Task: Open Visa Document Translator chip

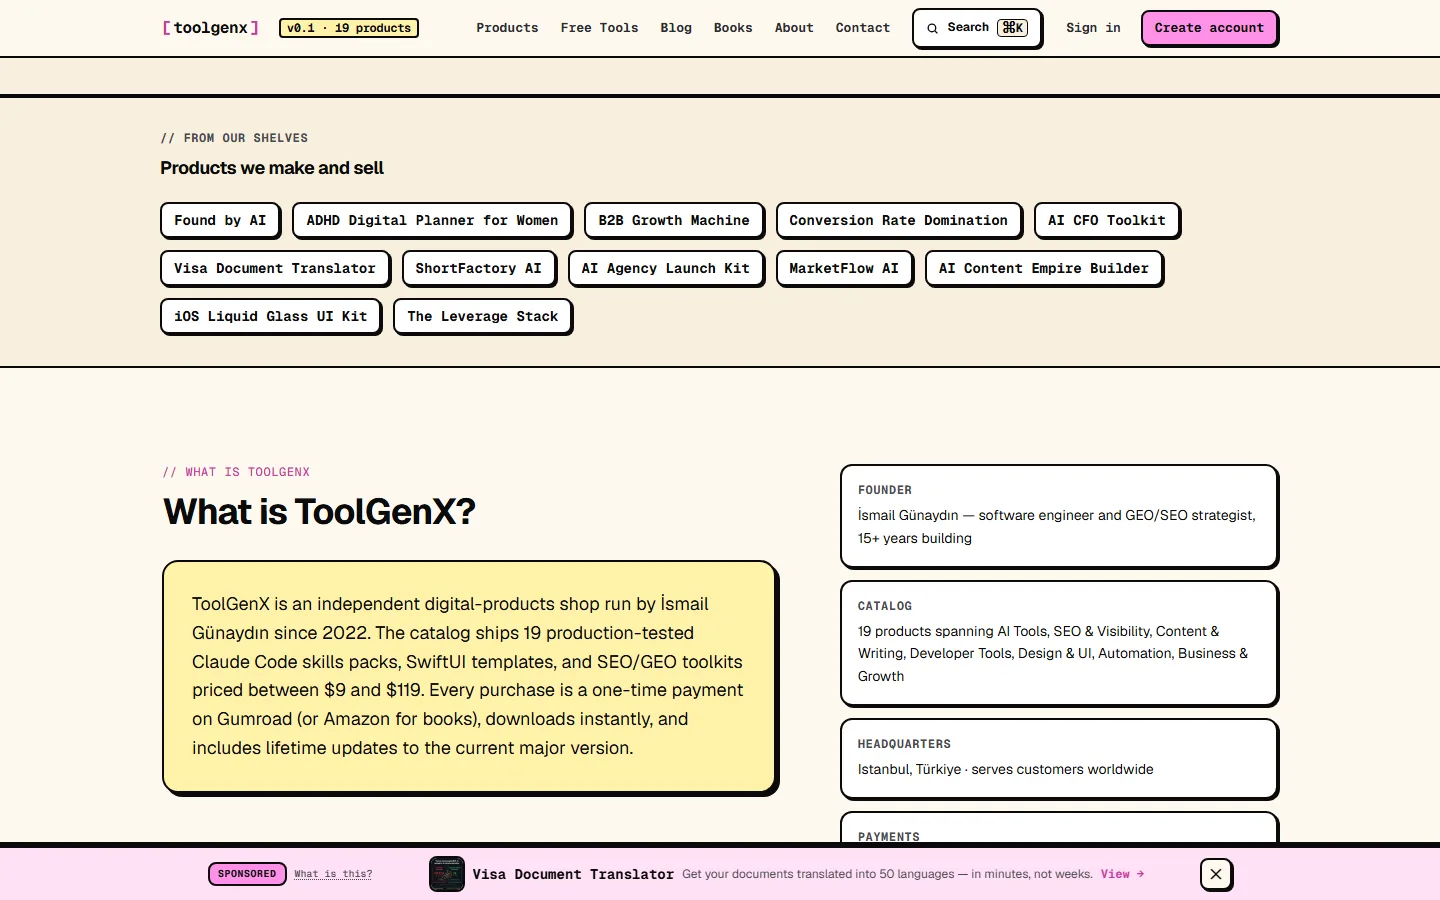Action: pyautogui.click(x=275, y=268)
